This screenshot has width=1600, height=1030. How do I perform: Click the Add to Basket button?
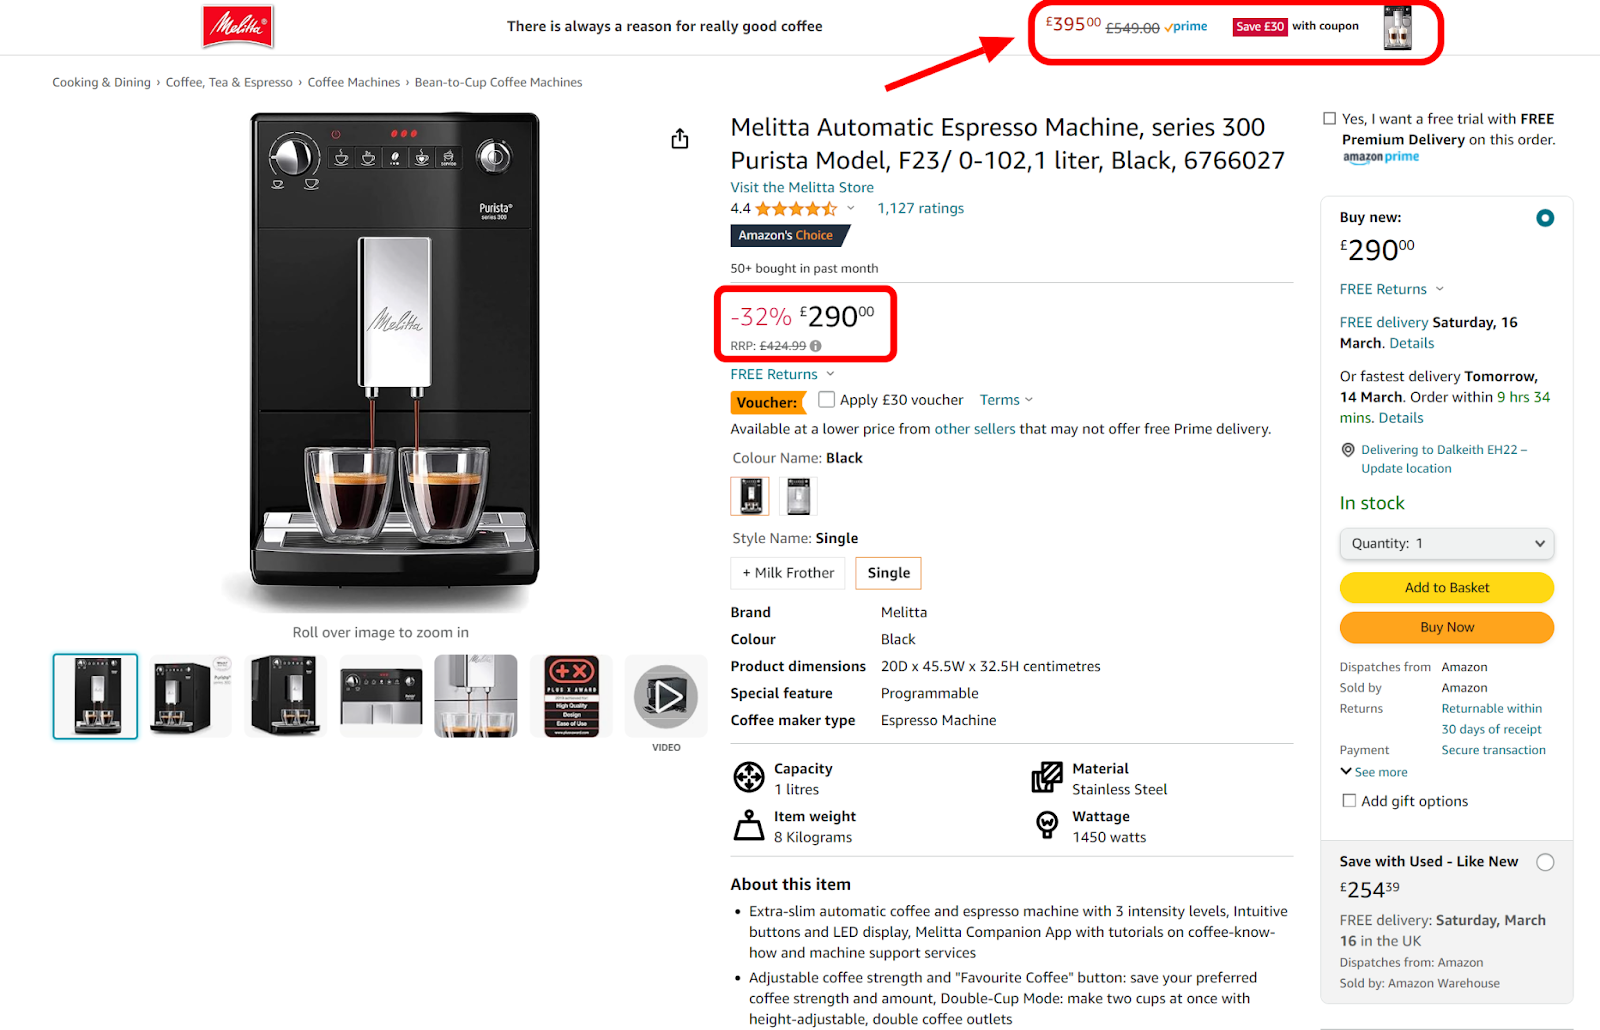click(1447, 588)
